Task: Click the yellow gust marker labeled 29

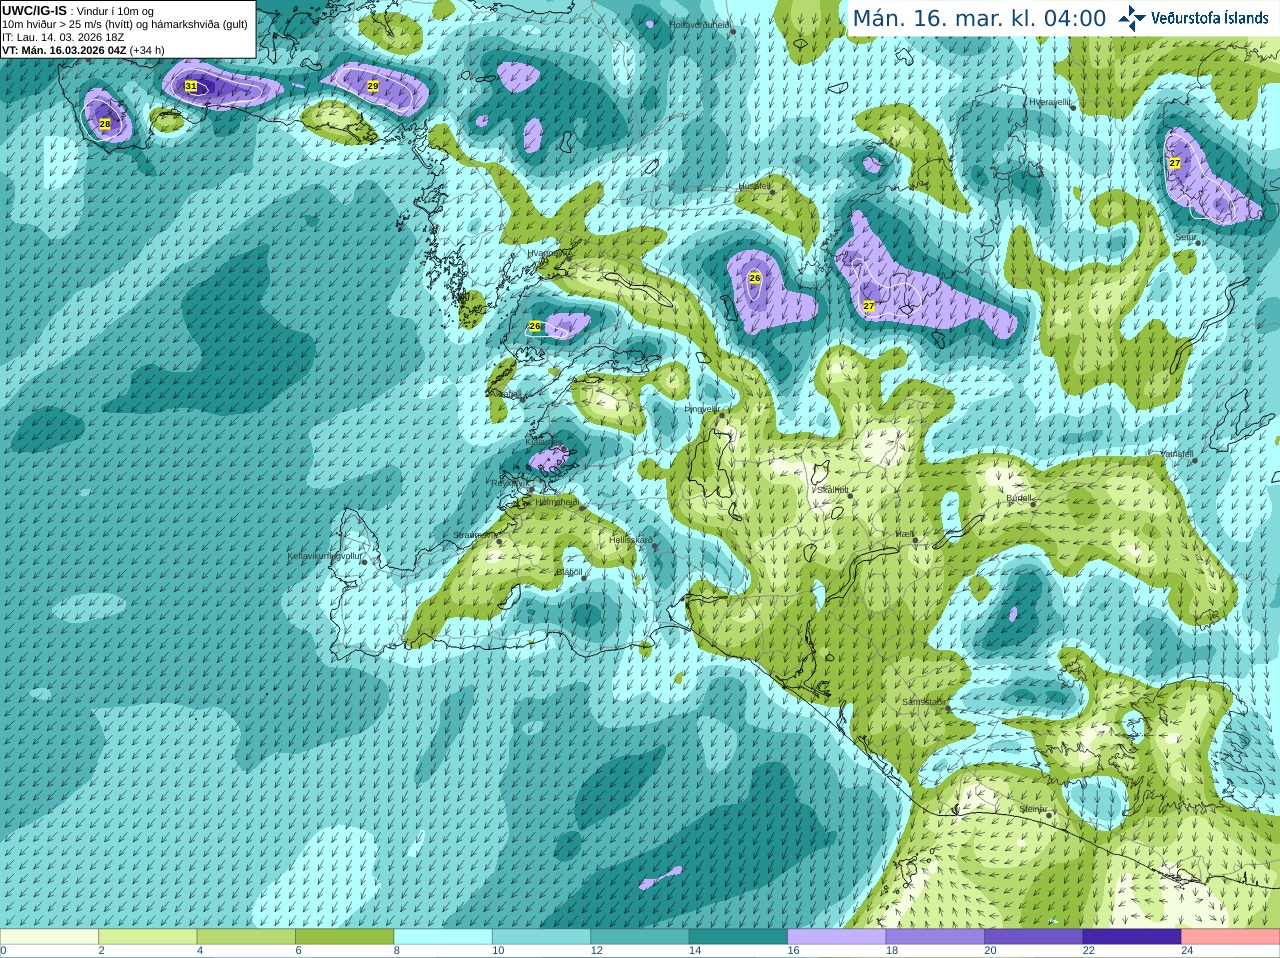Action: [x=373, y=87]
